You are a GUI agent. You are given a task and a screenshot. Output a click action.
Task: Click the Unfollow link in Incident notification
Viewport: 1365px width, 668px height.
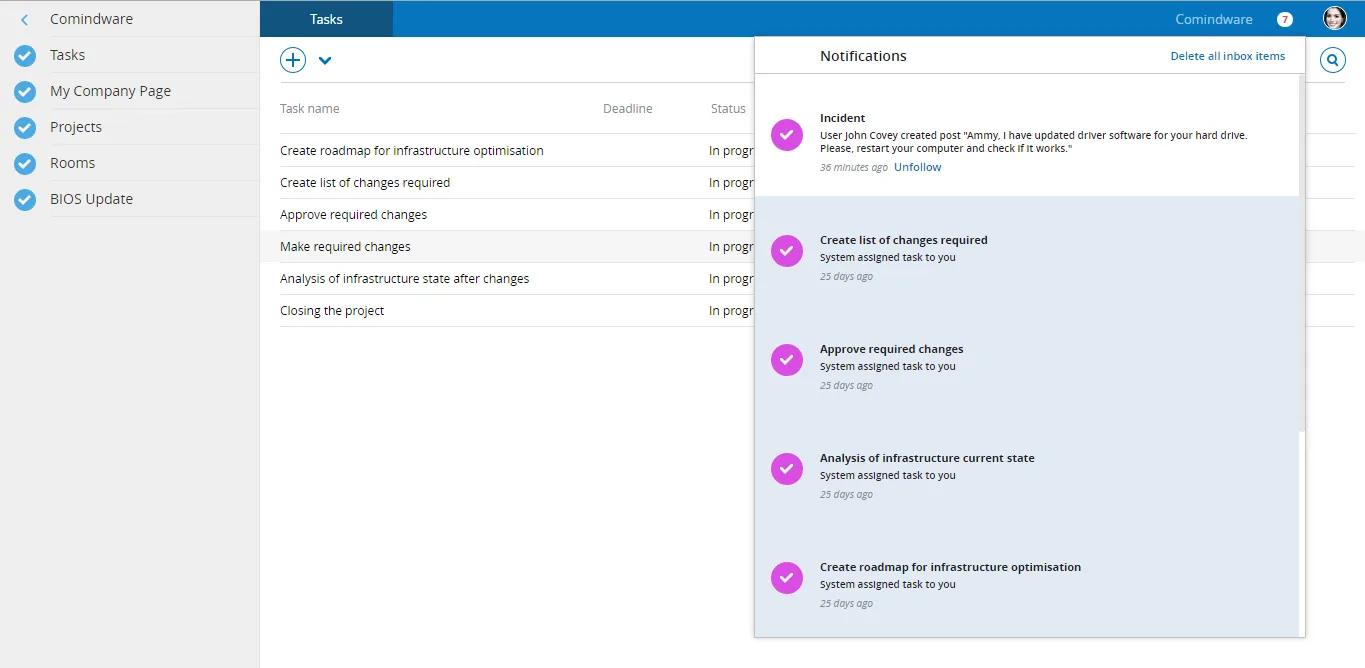point(917,167)
